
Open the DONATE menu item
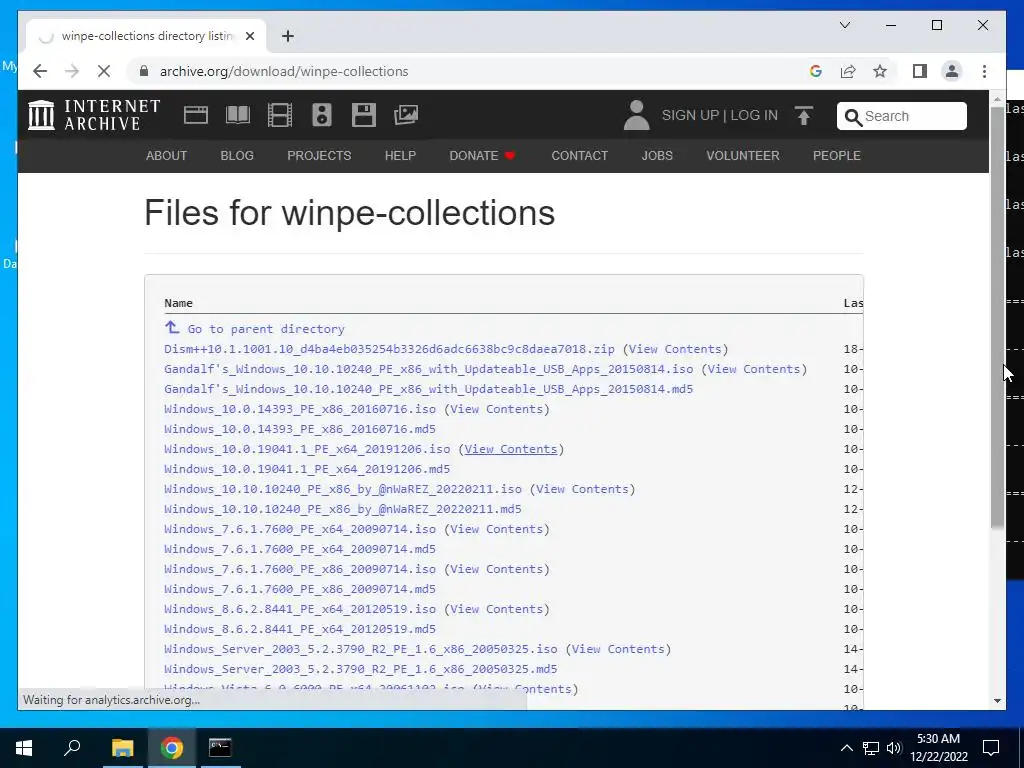(482, 155)
